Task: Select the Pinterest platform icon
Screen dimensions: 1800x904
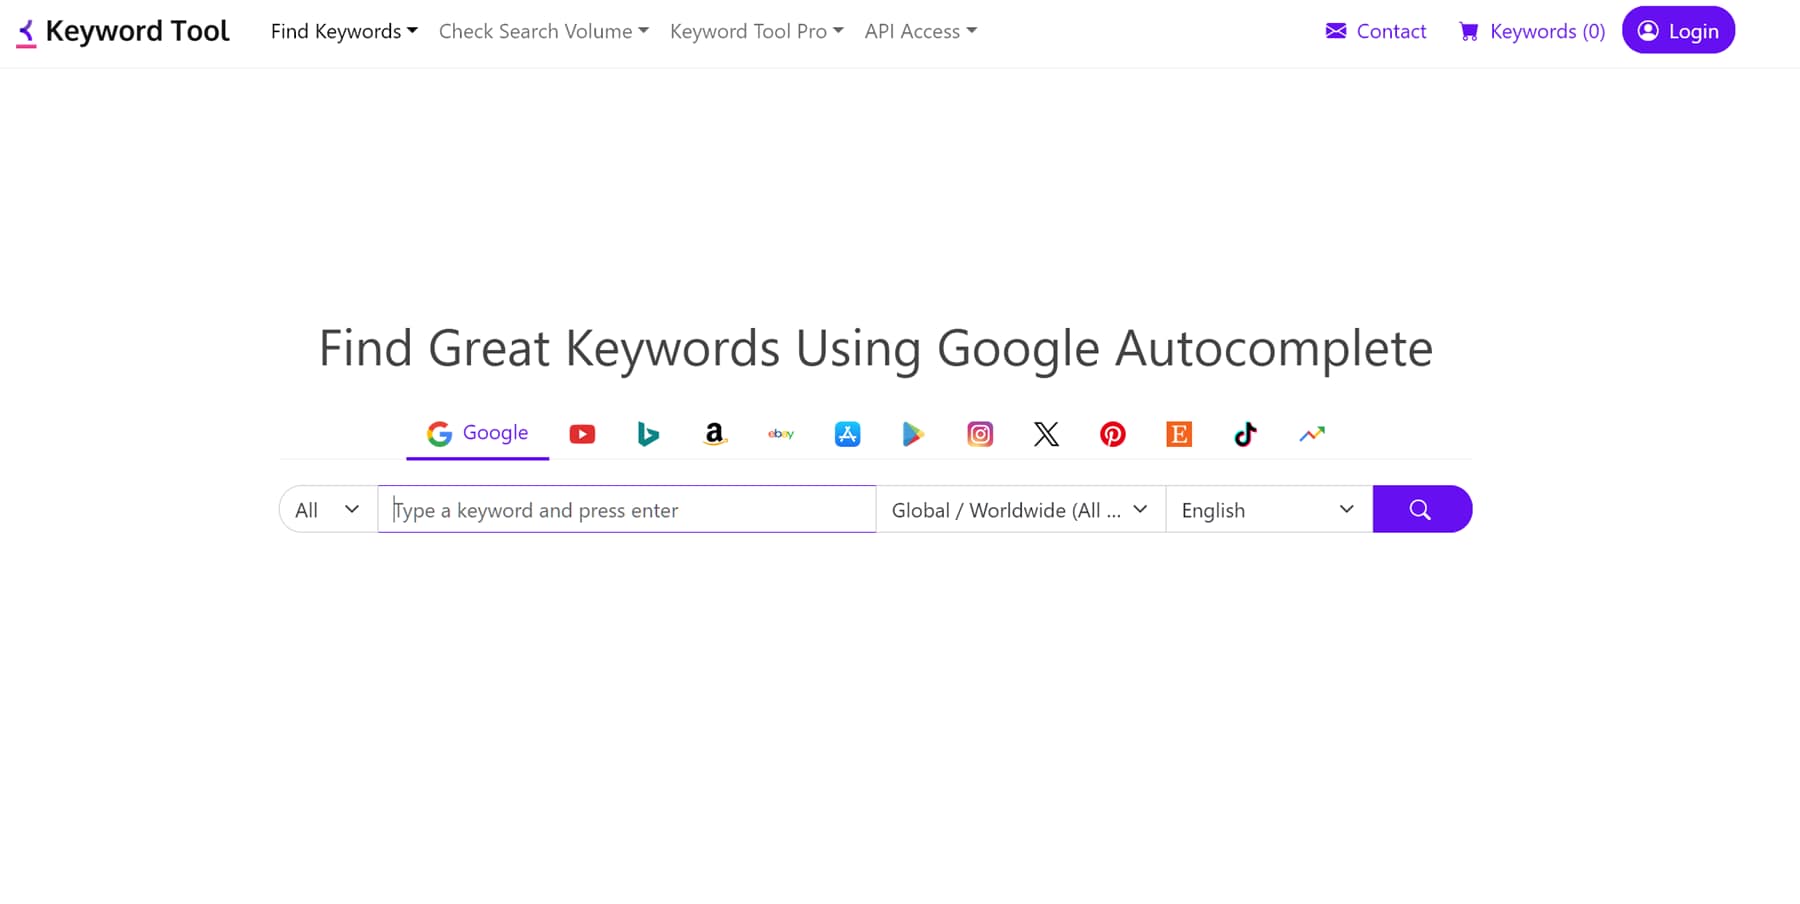Action: coord(1112,433)
